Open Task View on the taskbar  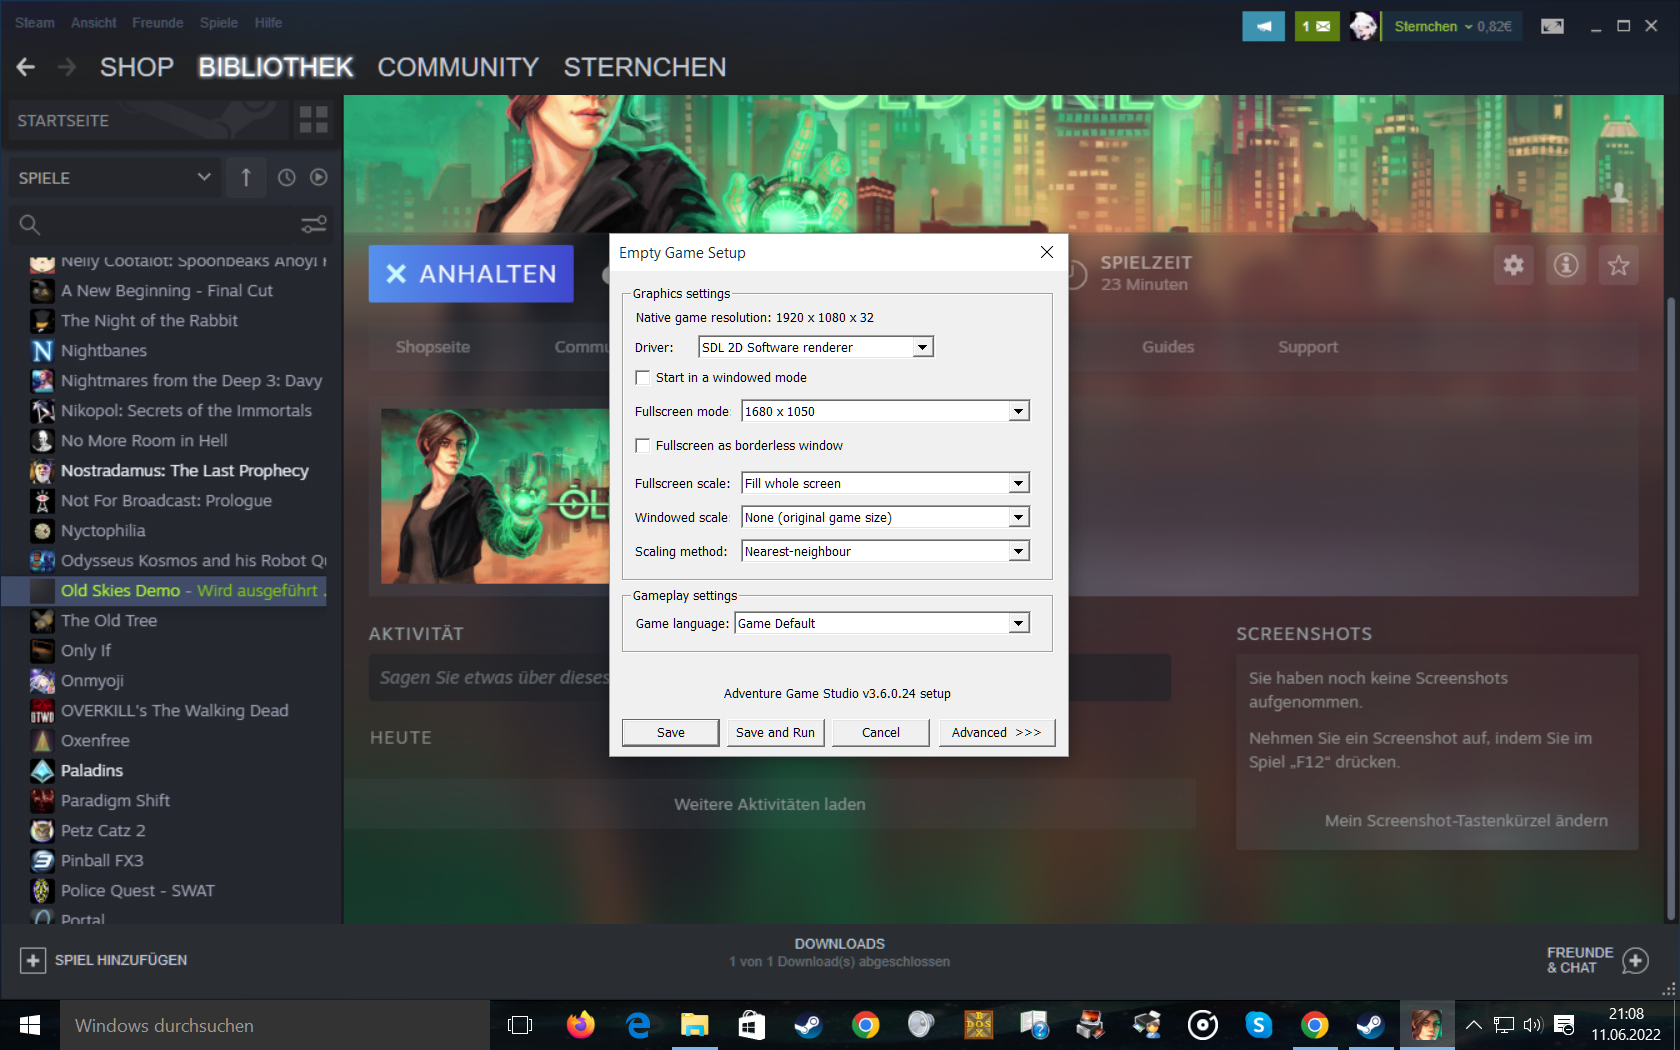[x=520, y=1025]
